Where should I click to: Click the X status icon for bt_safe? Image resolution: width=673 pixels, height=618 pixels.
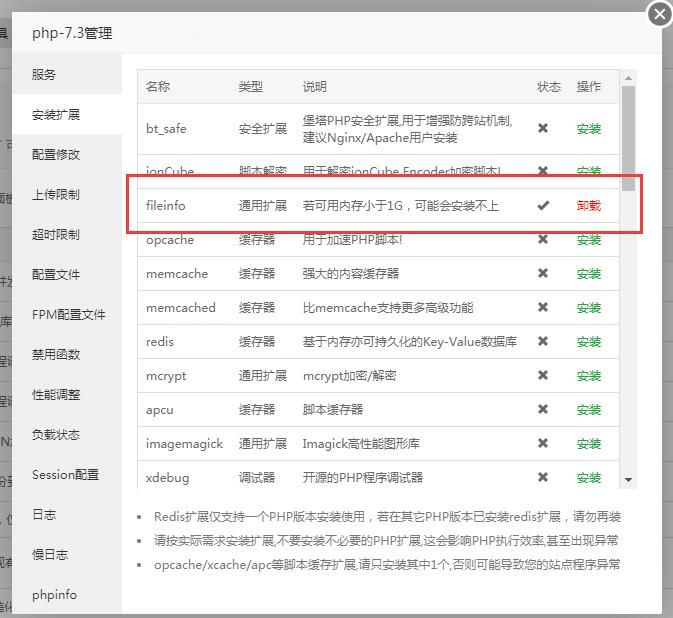(543, 129)
